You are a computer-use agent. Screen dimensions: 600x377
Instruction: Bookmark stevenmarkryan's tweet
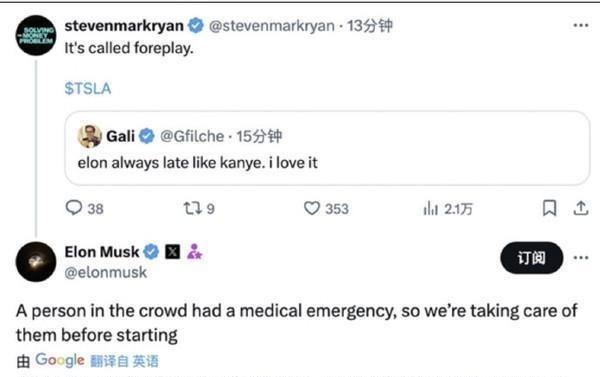click(549, 208)
